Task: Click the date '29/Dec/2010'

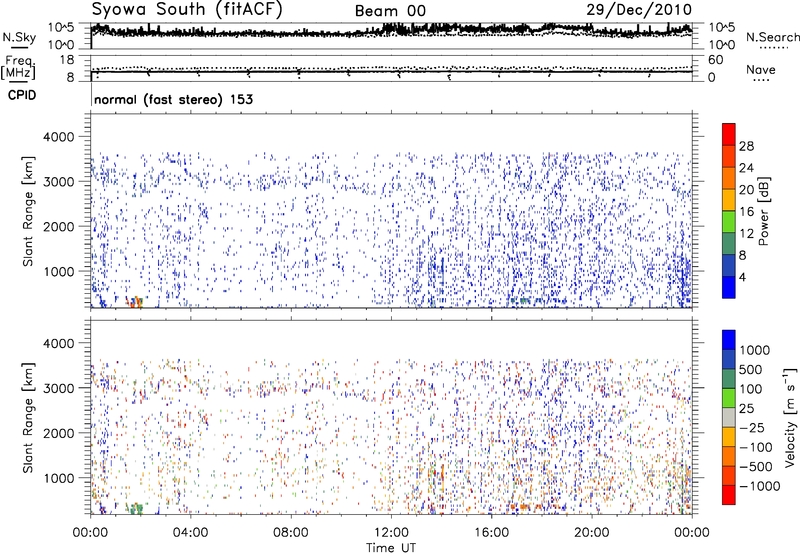Action: (x=639, y=10)
